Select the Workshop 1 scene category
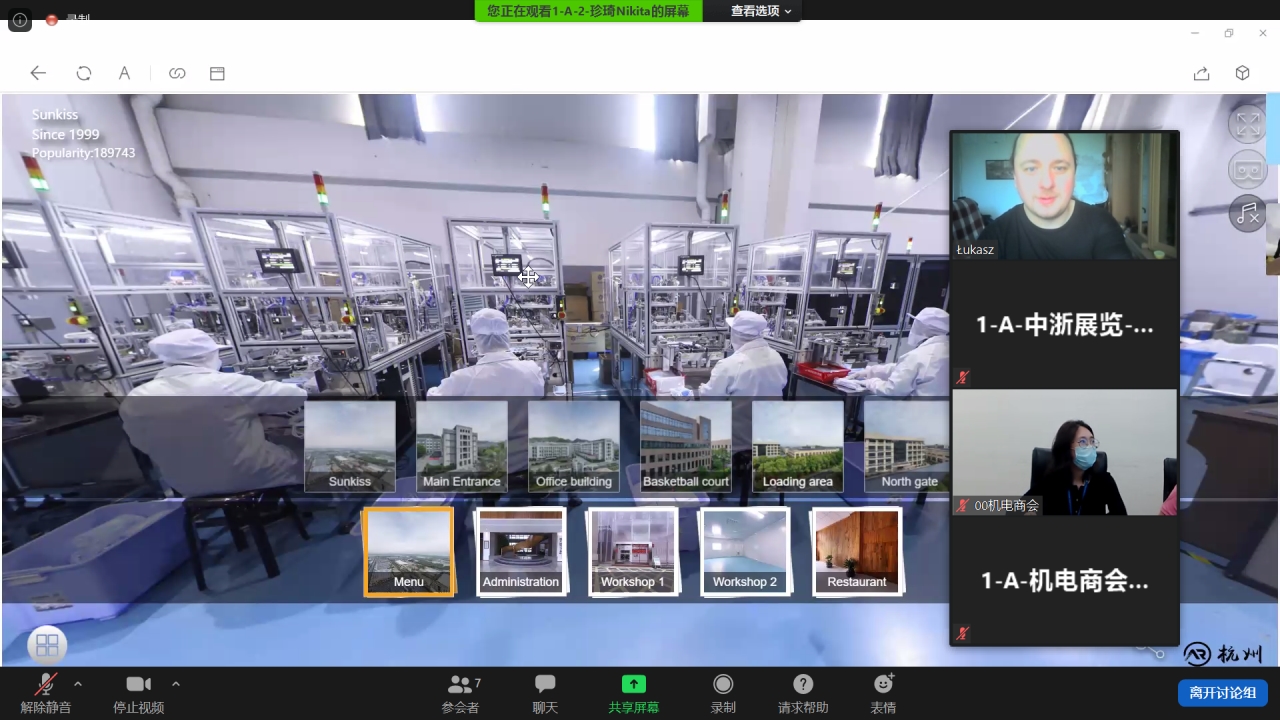 [x=632, y=551]
